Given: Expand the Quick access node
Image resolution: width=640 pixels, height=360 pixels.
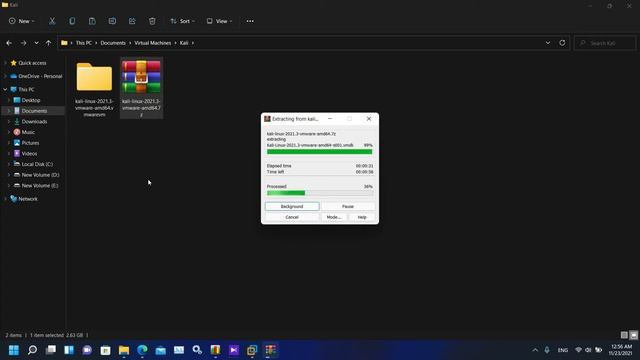Looking at the screenshot, I should (5, 63).
